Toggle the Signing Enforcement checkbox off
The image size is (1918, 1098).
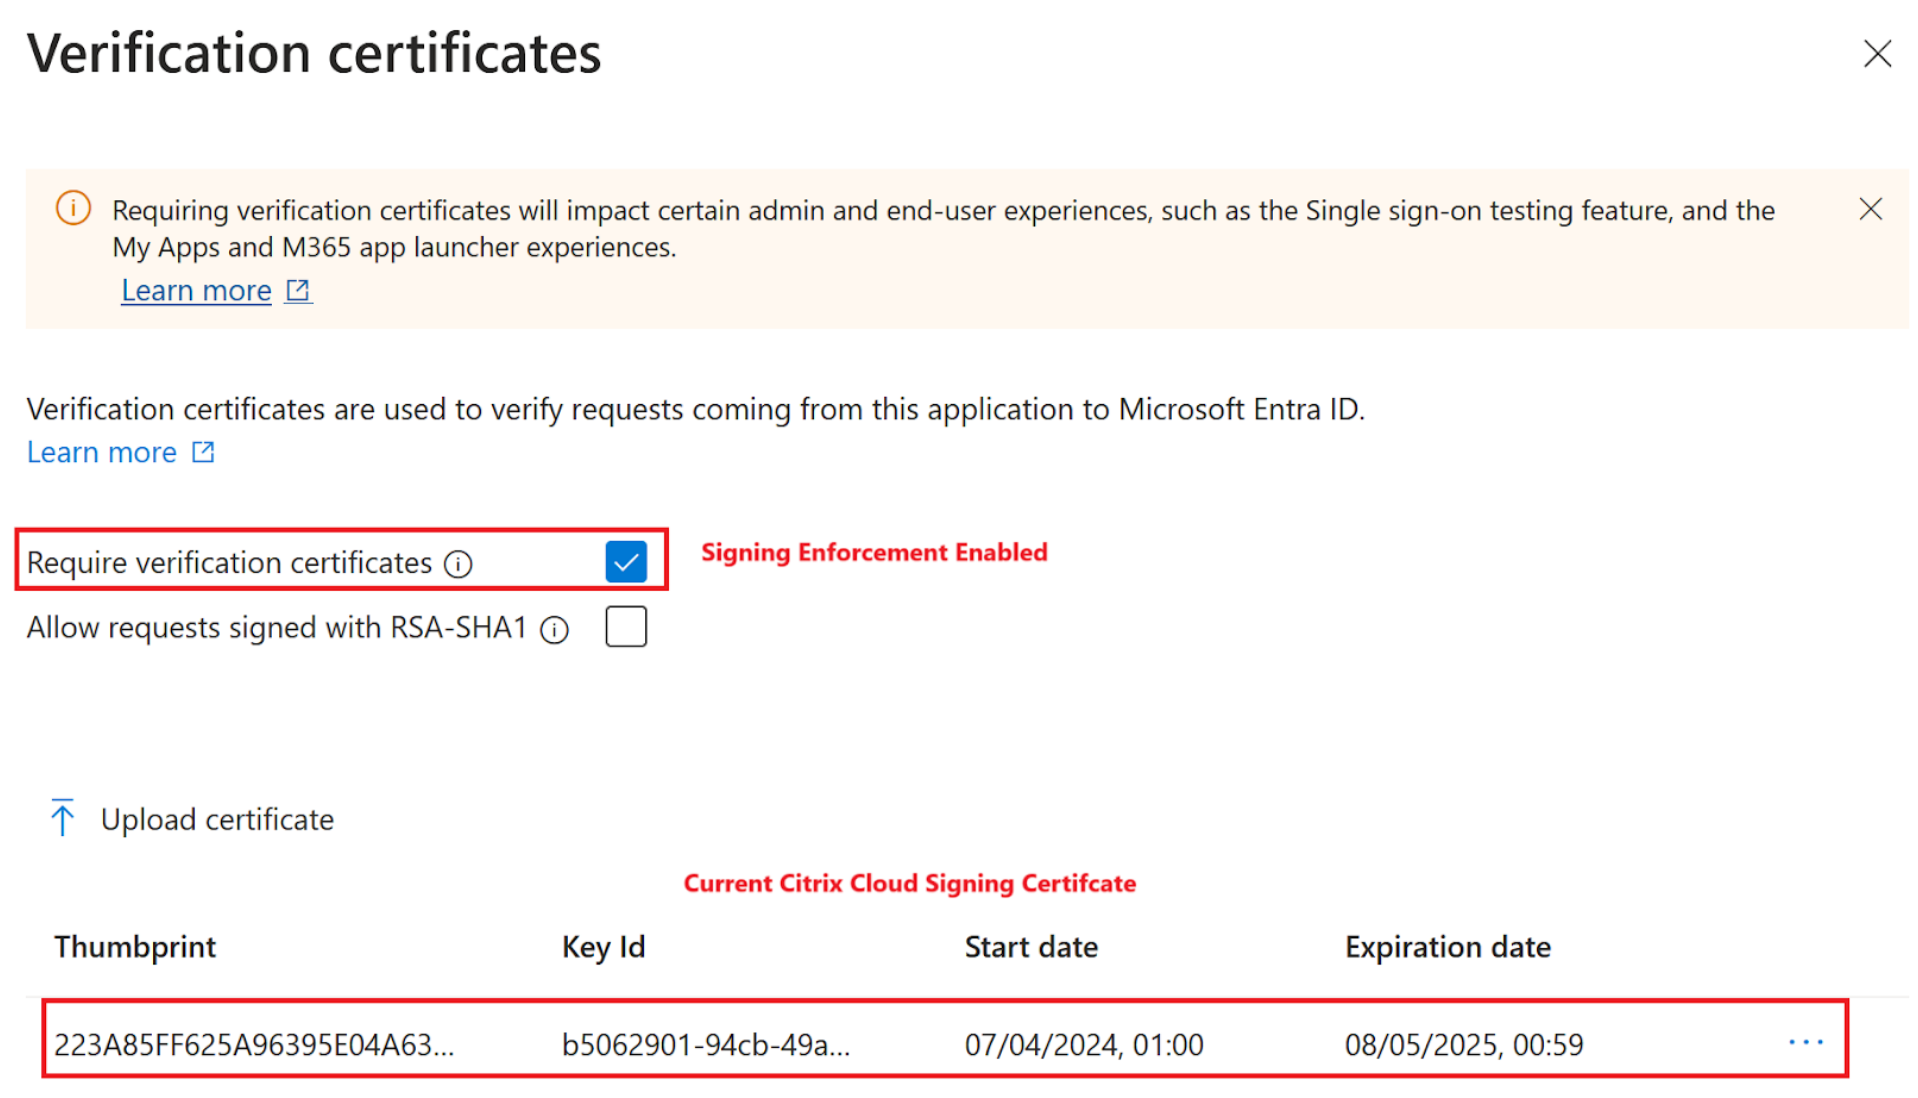[x=626, y=561]
